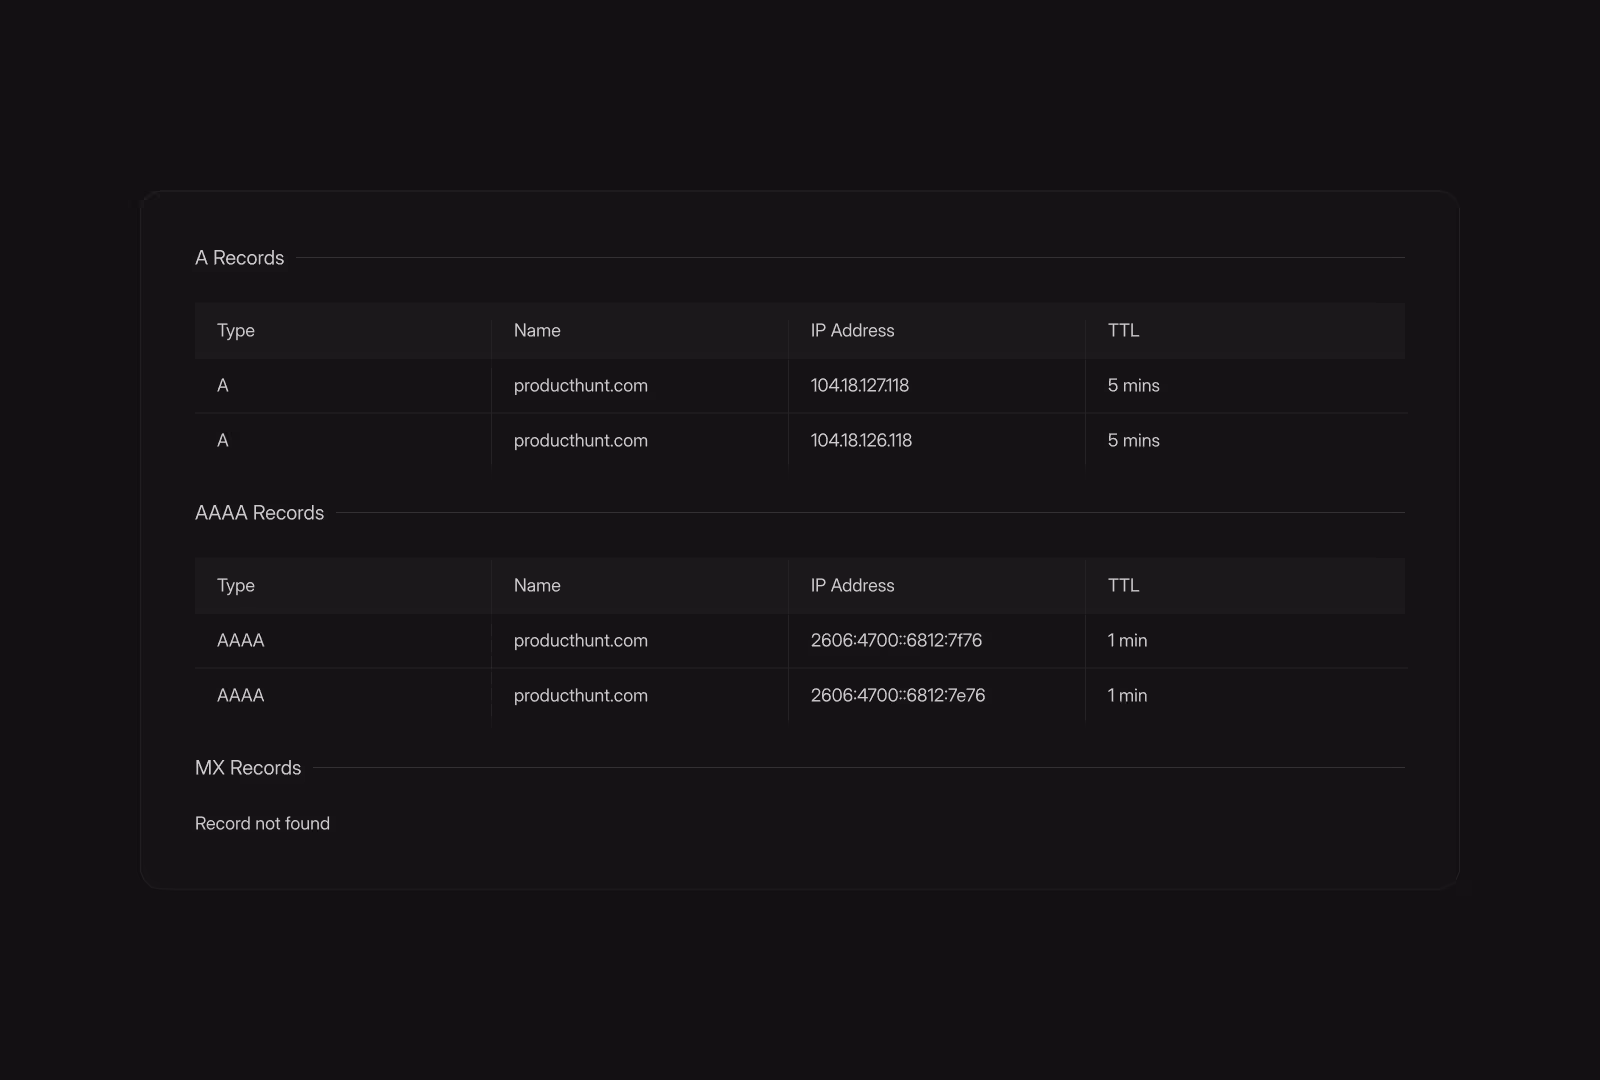Click the IP Address header in AAAA Records

click(851, 585)
